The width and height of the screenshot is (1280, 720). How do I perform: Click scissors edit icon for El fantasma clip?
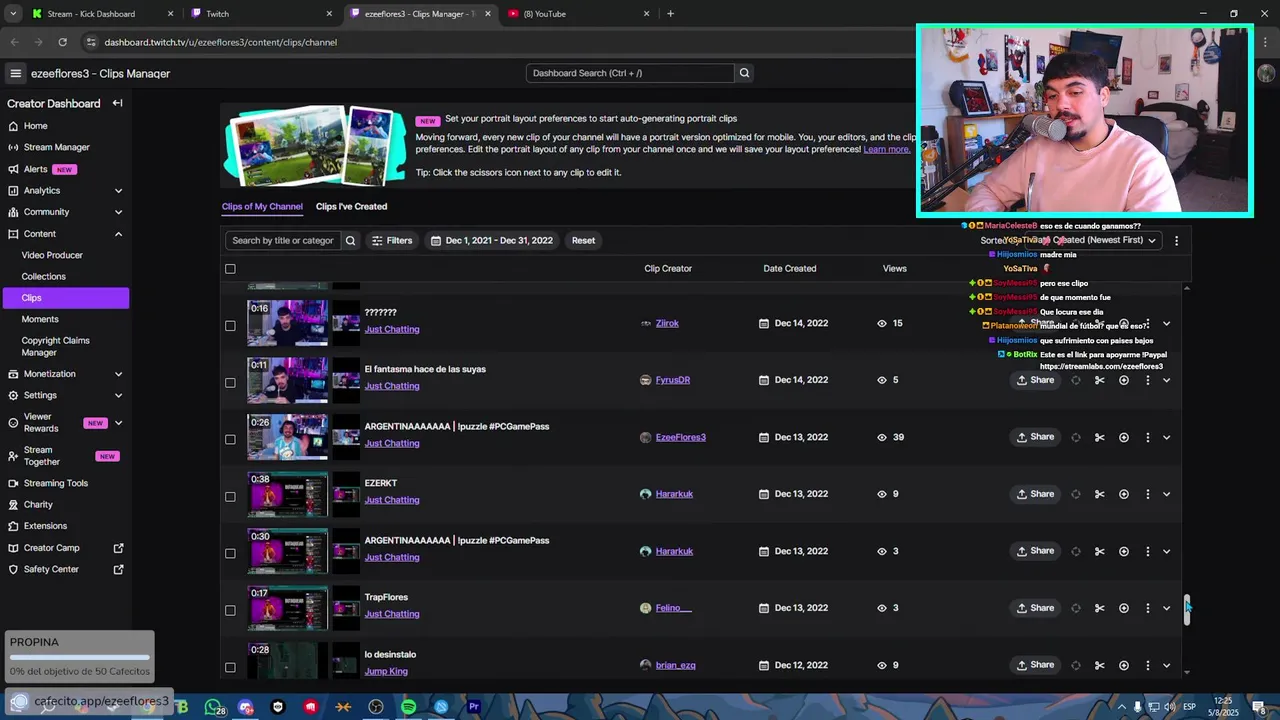tap(1099, 380)
